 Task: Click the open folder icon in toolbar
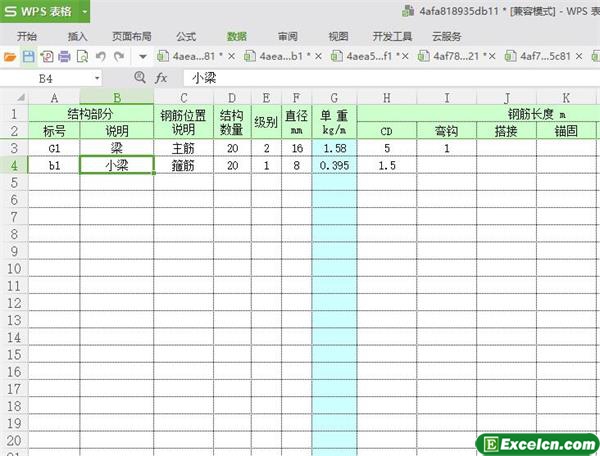click(x=10, y=57)
